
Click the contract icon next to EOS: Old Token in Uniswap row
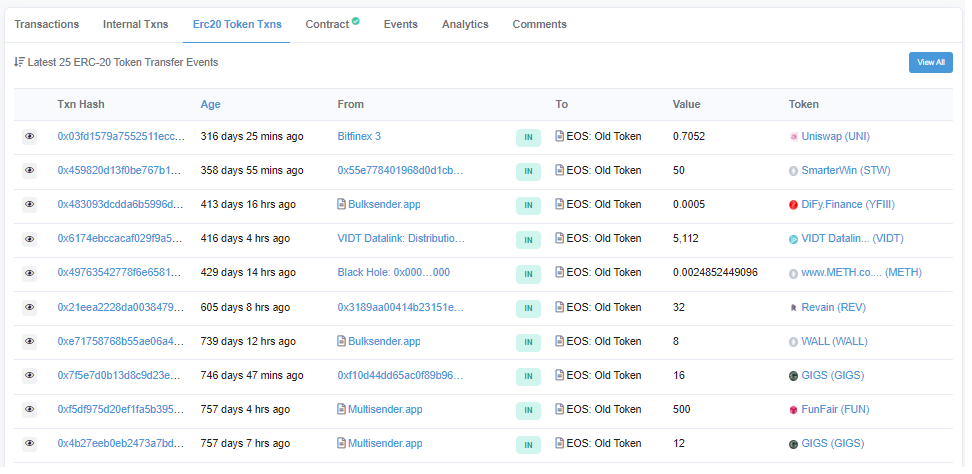tap(559, 136)
